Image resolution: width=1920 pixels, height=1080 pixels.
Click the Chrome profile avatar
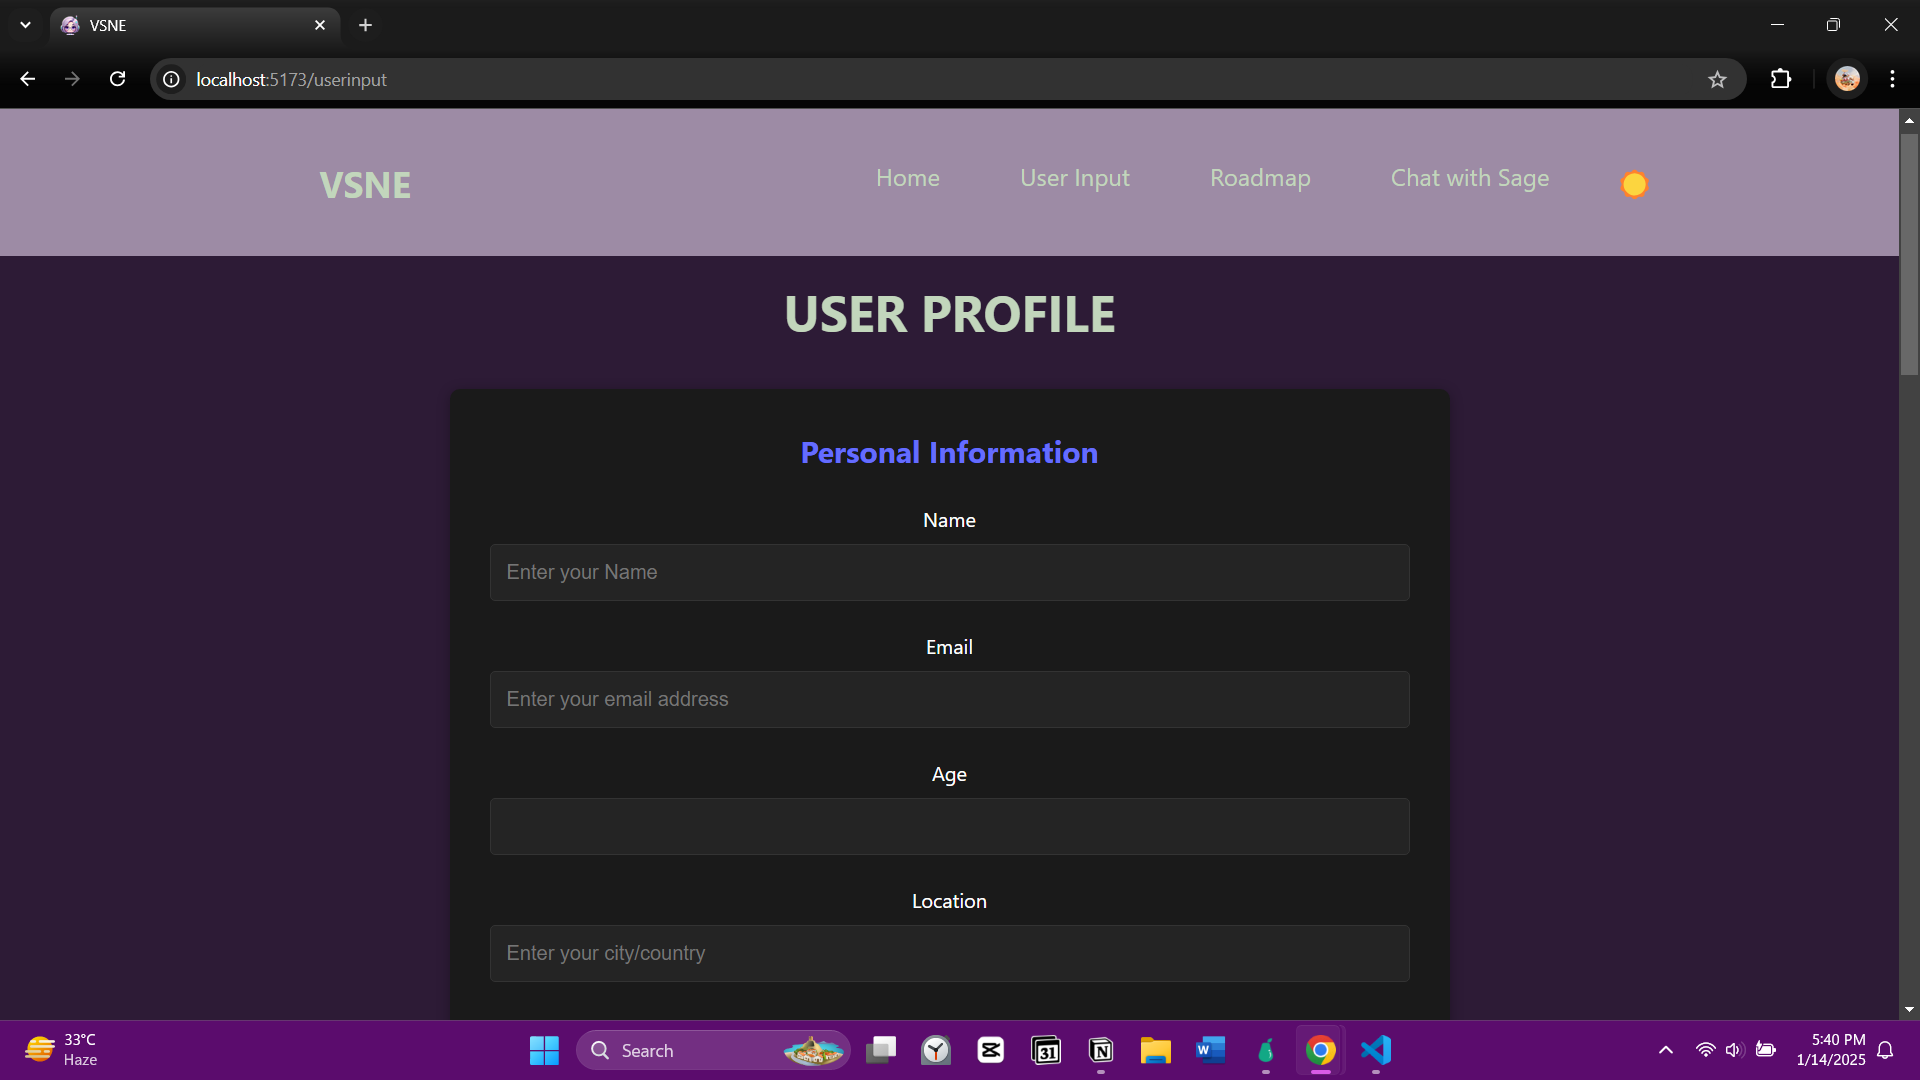coord(1847,79)
